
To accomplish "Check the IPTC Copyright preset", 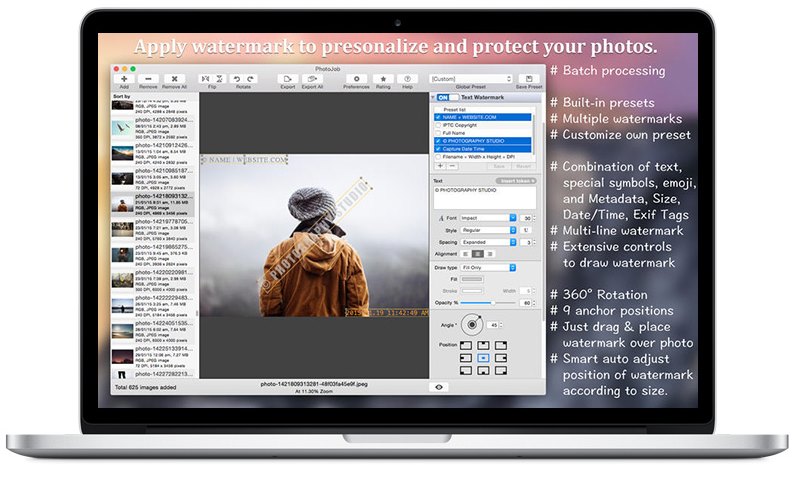I will [438, 125].
